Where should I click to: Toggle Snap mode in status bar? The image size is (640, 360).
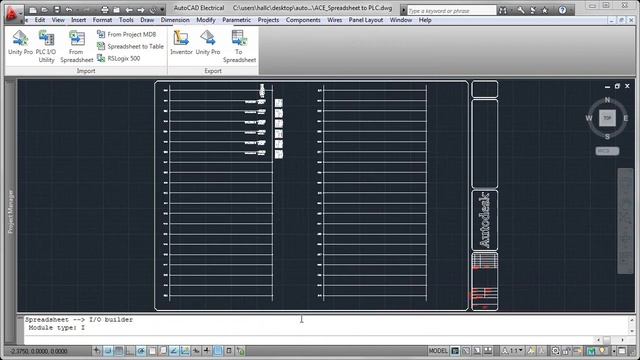click(108, 351)
